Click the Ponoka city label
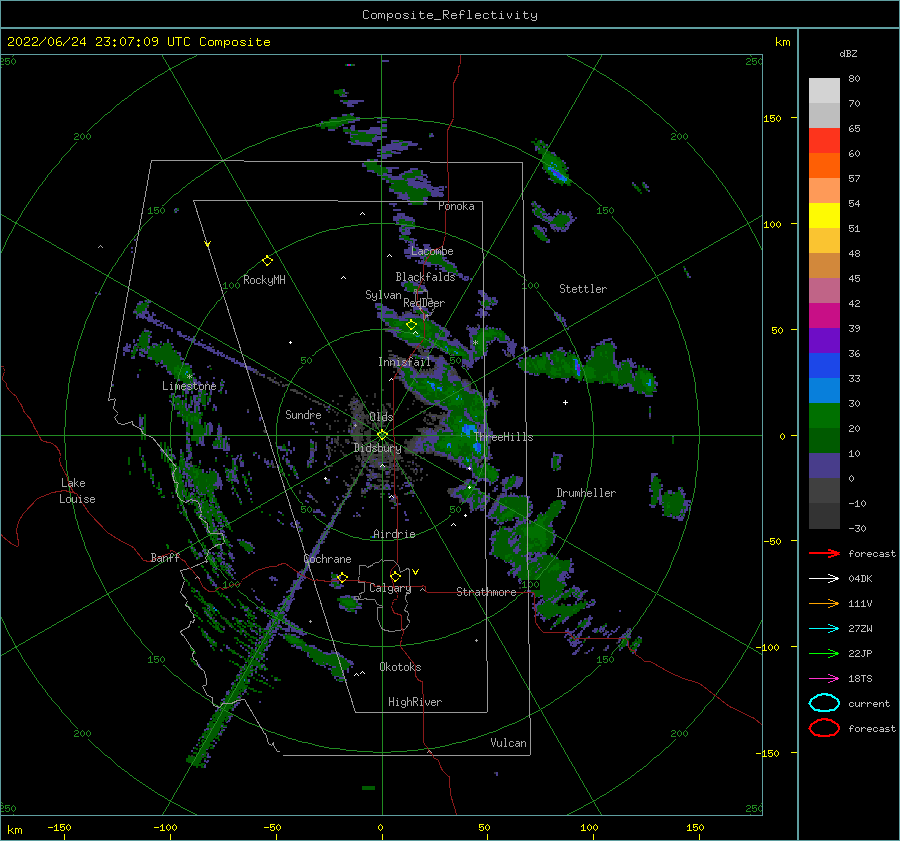The height and width of the screenshot is (841, 900). click(x=456, y=206)
